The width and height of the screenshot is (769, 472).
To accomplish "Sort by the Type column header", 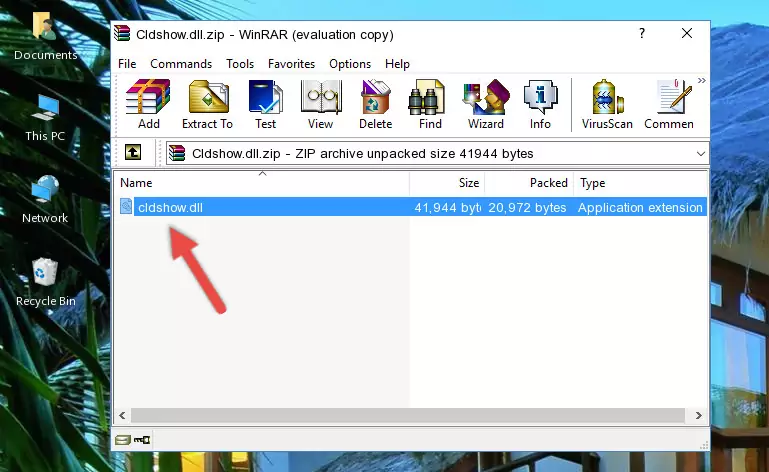I will click(640, 183).
